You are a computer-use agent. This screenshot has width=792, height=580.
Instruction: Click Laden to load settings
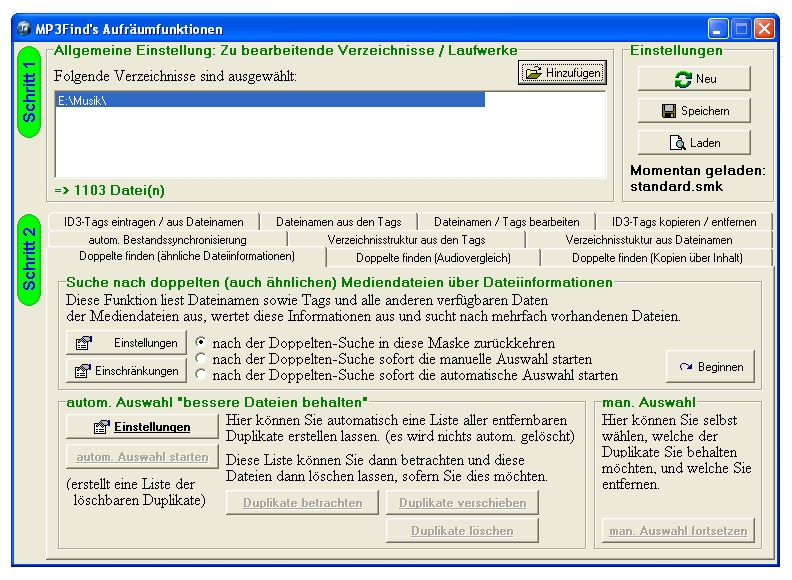click(x=694, y=143)
